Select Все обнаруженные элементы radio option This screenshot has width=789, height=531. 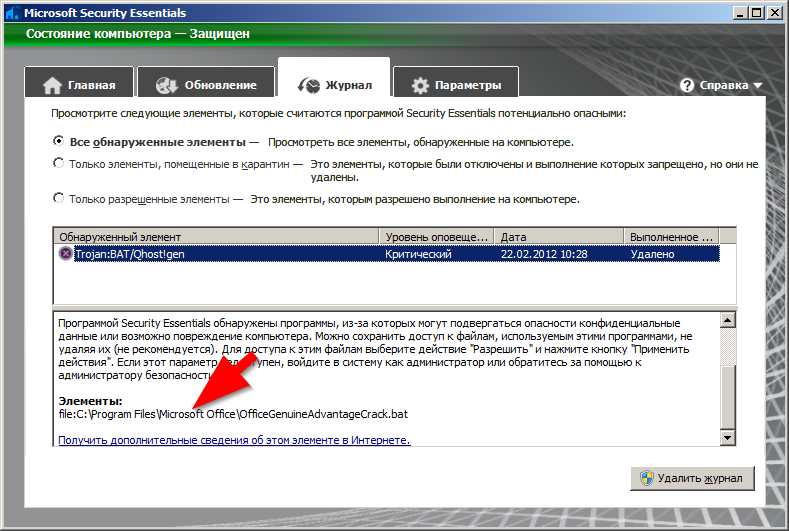point(58,141)
